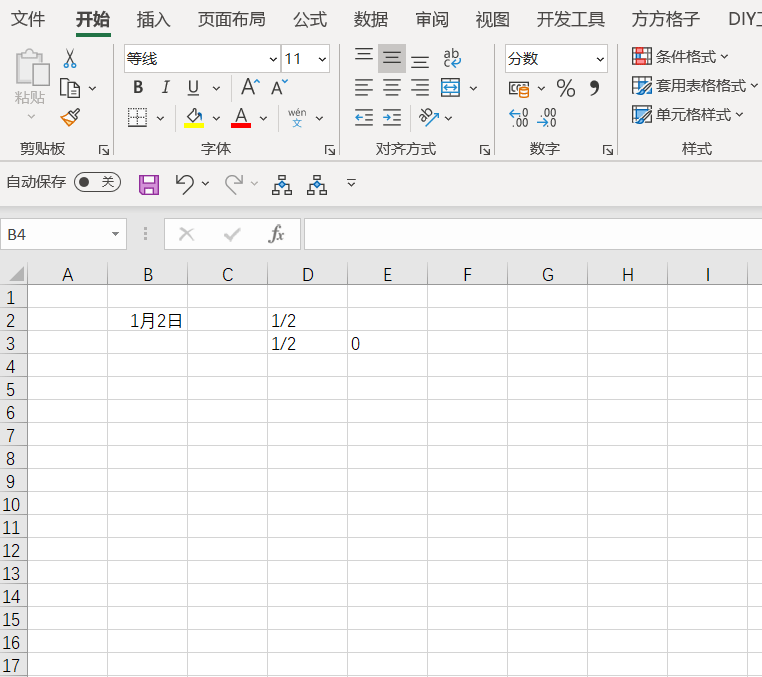Increase indent
Image resolution: width=762 pixels, height=677 pixels.
pos(392,118)
